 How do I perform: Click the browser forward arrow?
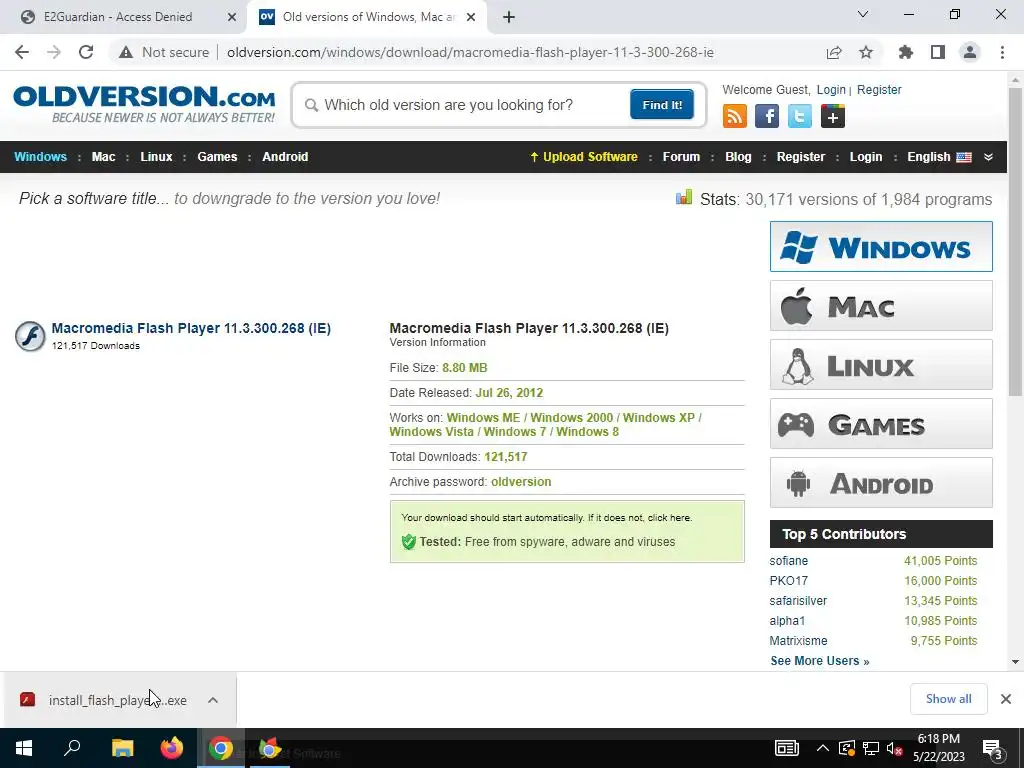coord(54,52)
